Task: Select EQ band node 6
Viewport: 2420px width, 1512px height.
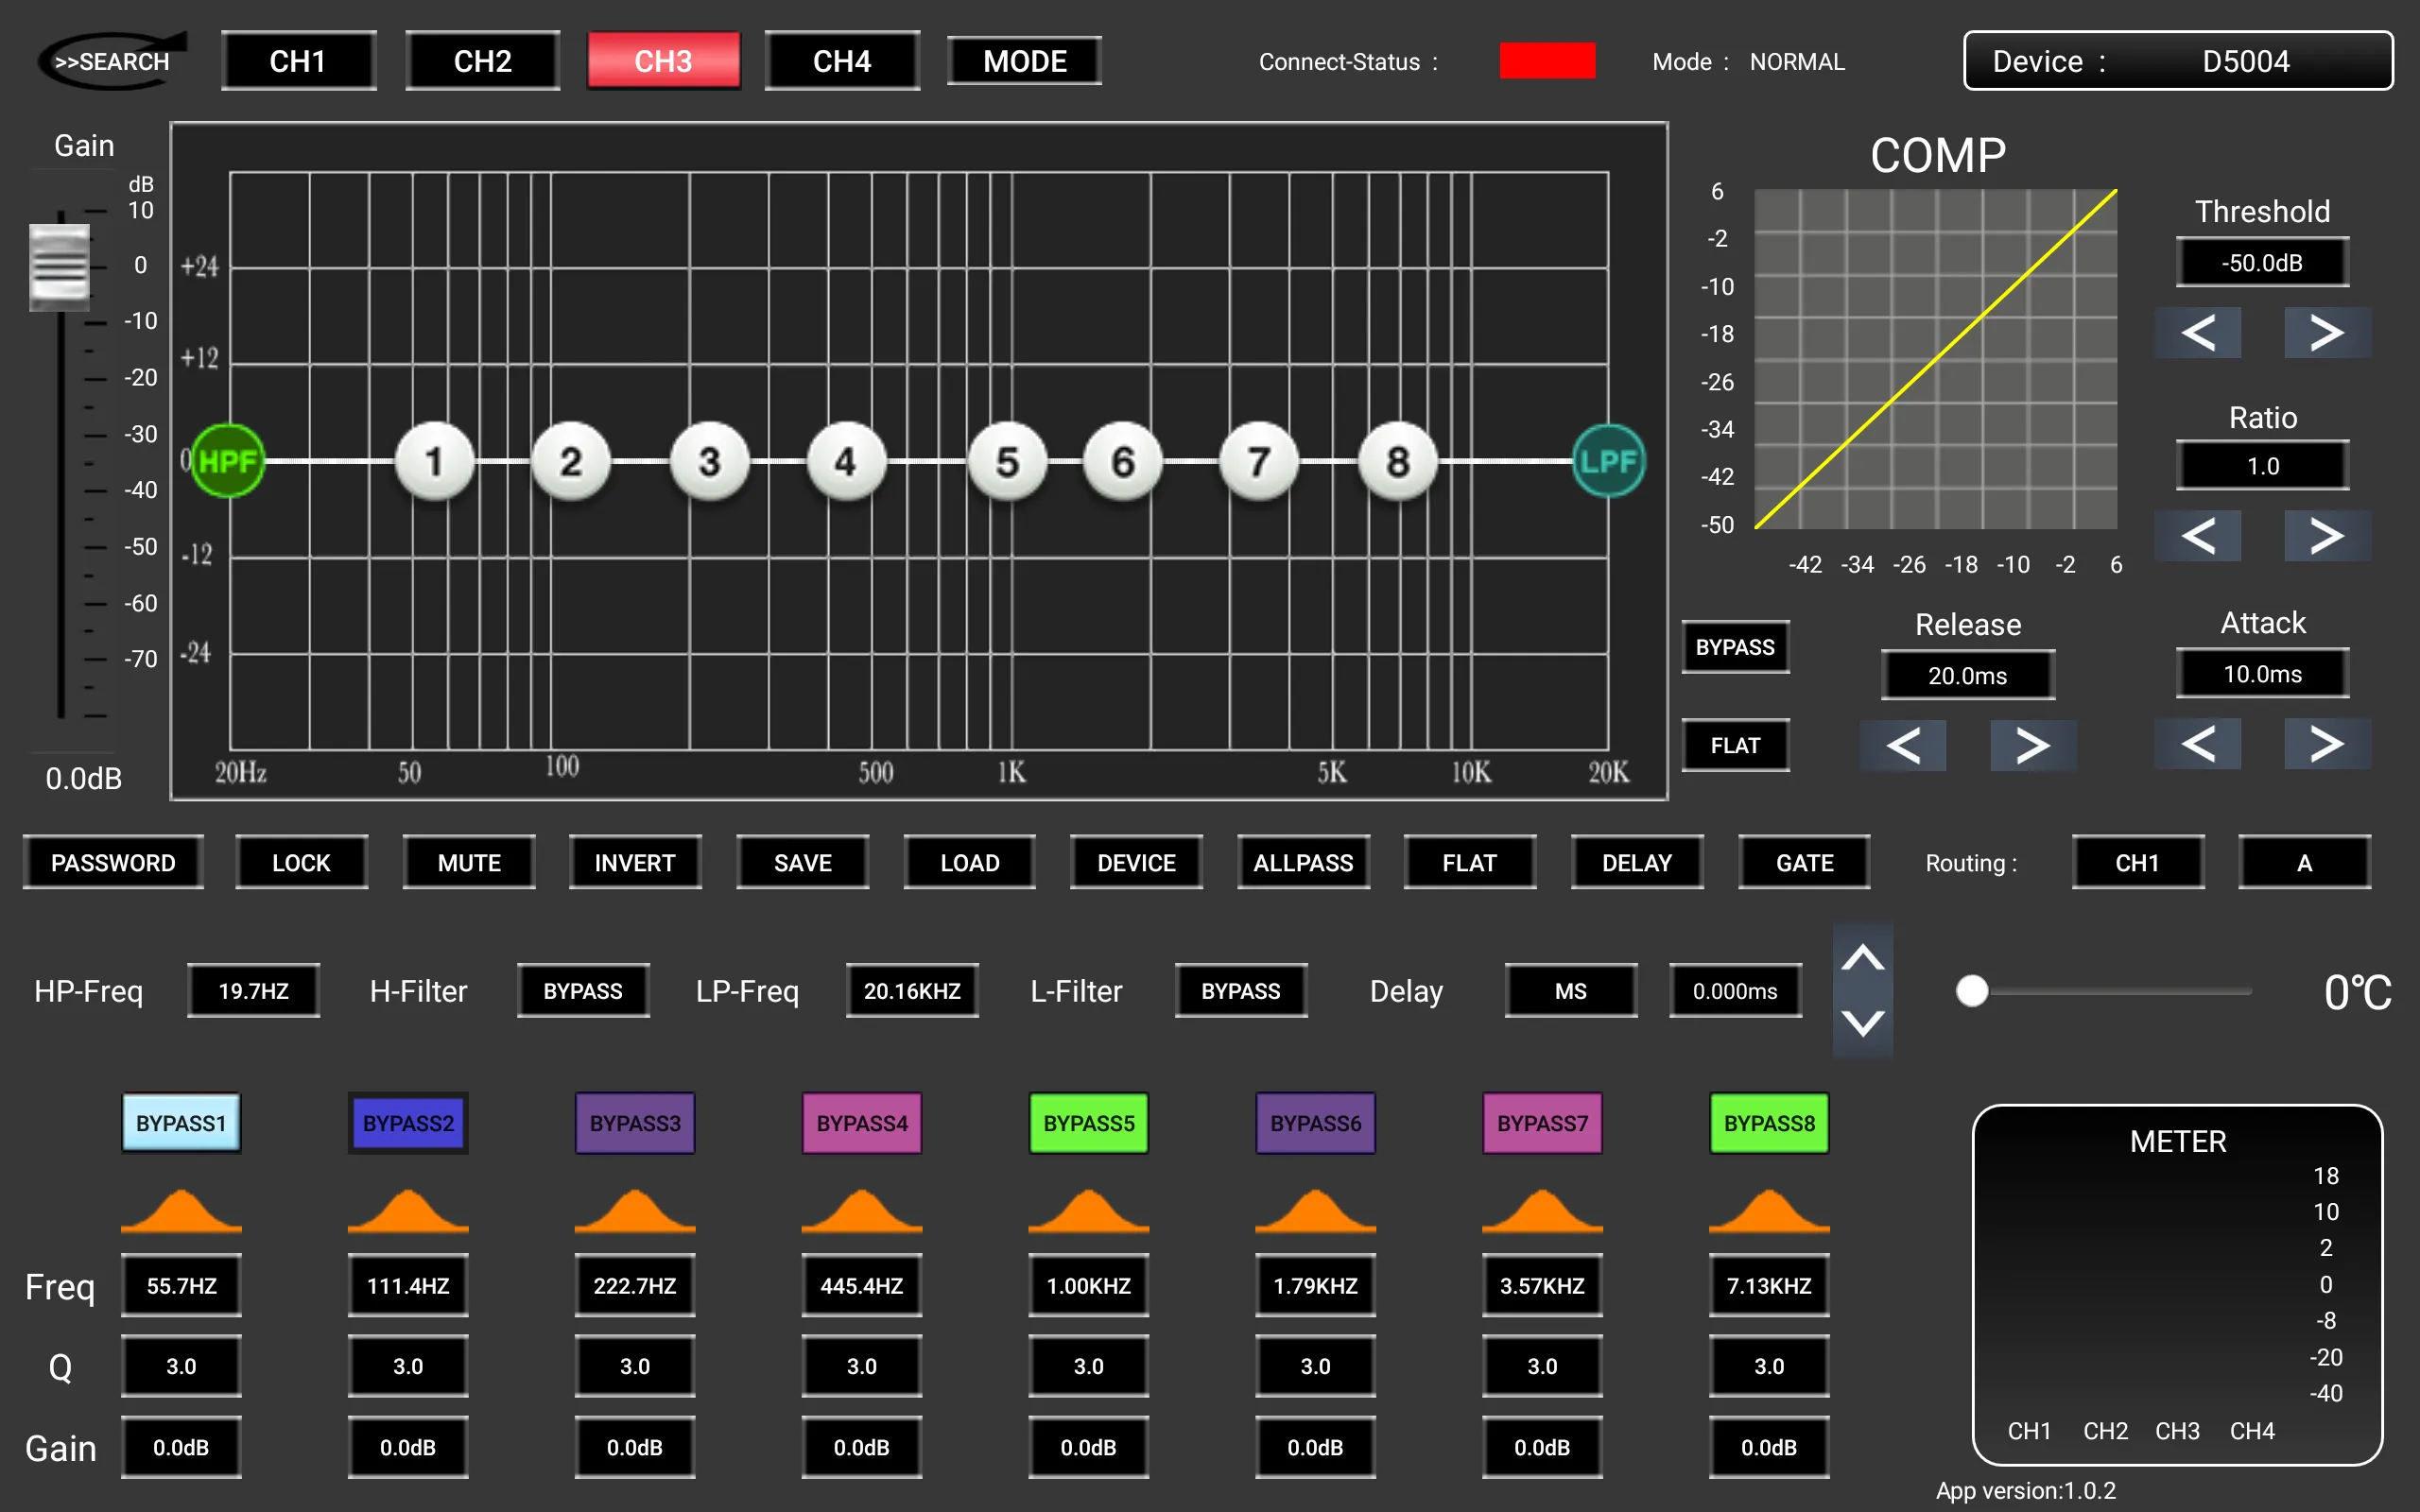Action: (1123, 462)
